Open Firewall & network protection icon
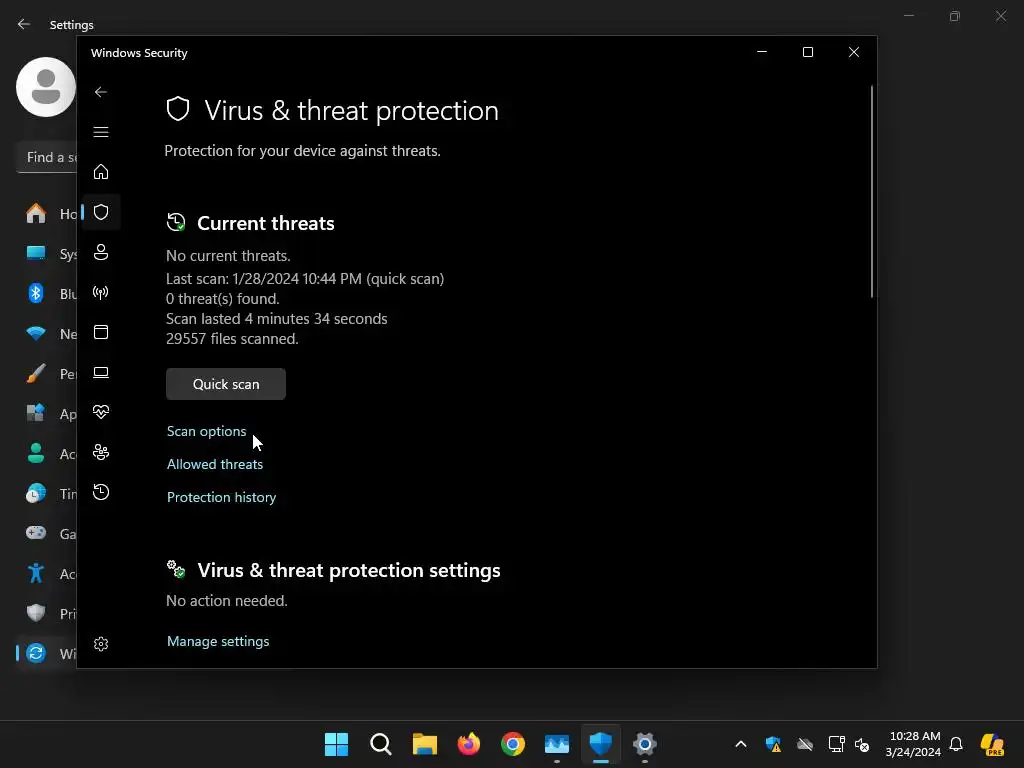This screenshot has width=1024, height=768. [101, 292]
